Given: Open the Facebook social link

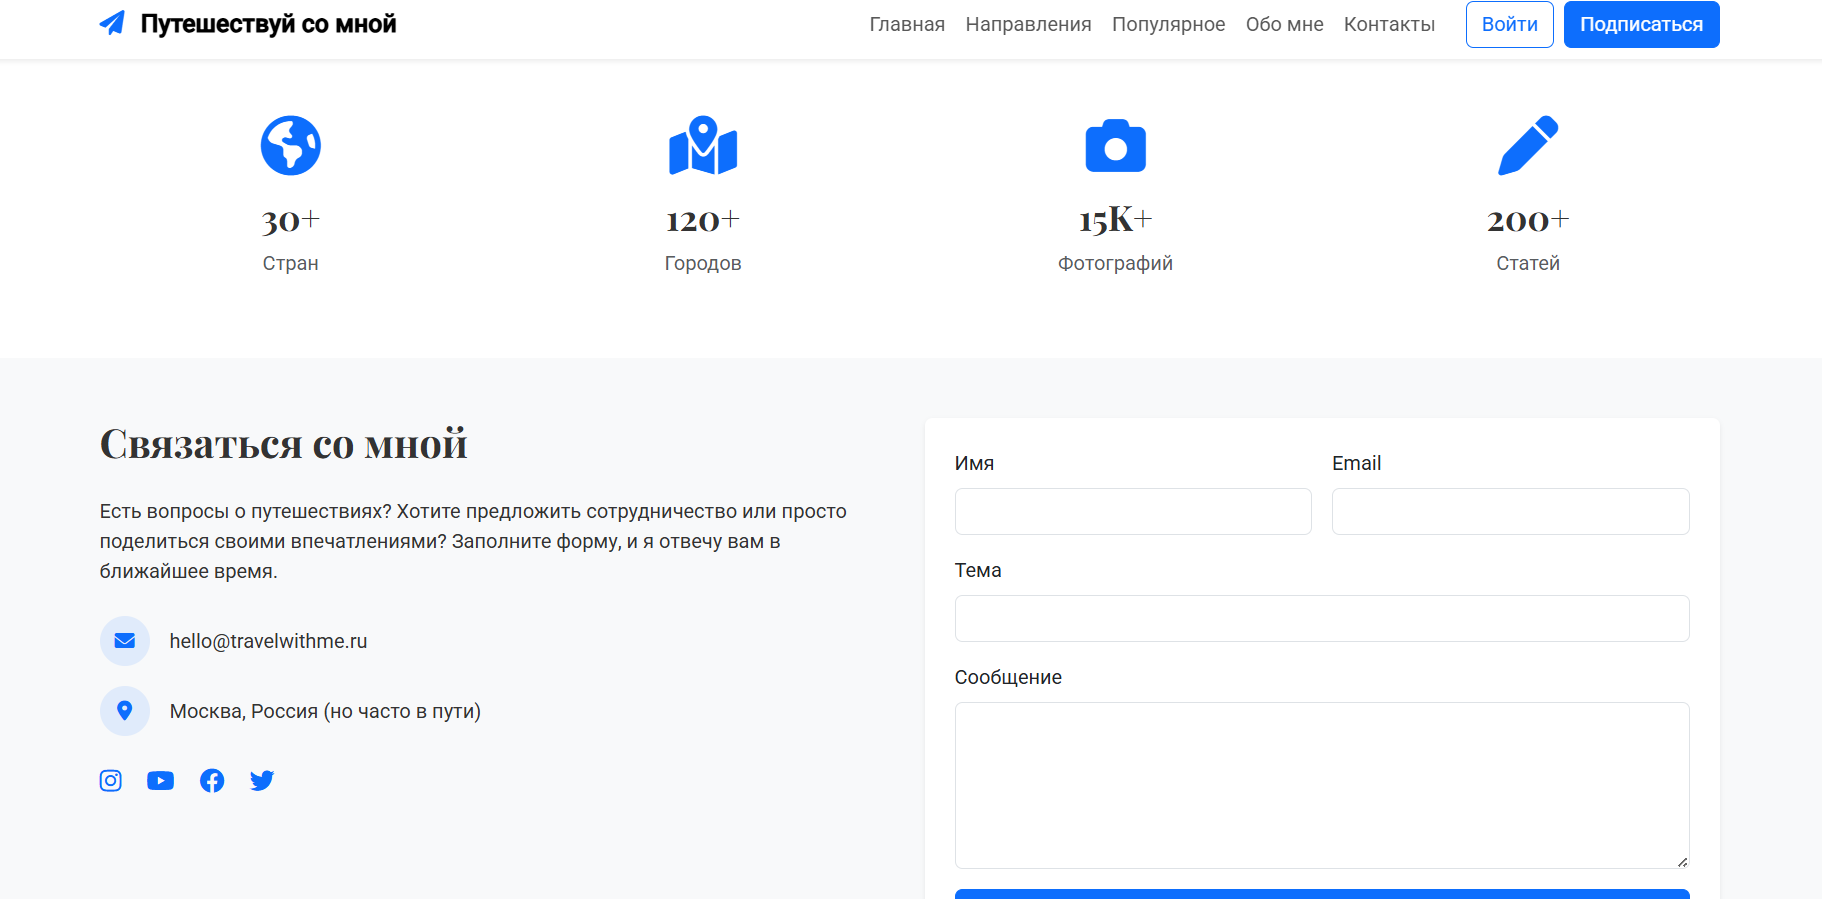Looking at the screenshot, I should [x=212, y=781].
